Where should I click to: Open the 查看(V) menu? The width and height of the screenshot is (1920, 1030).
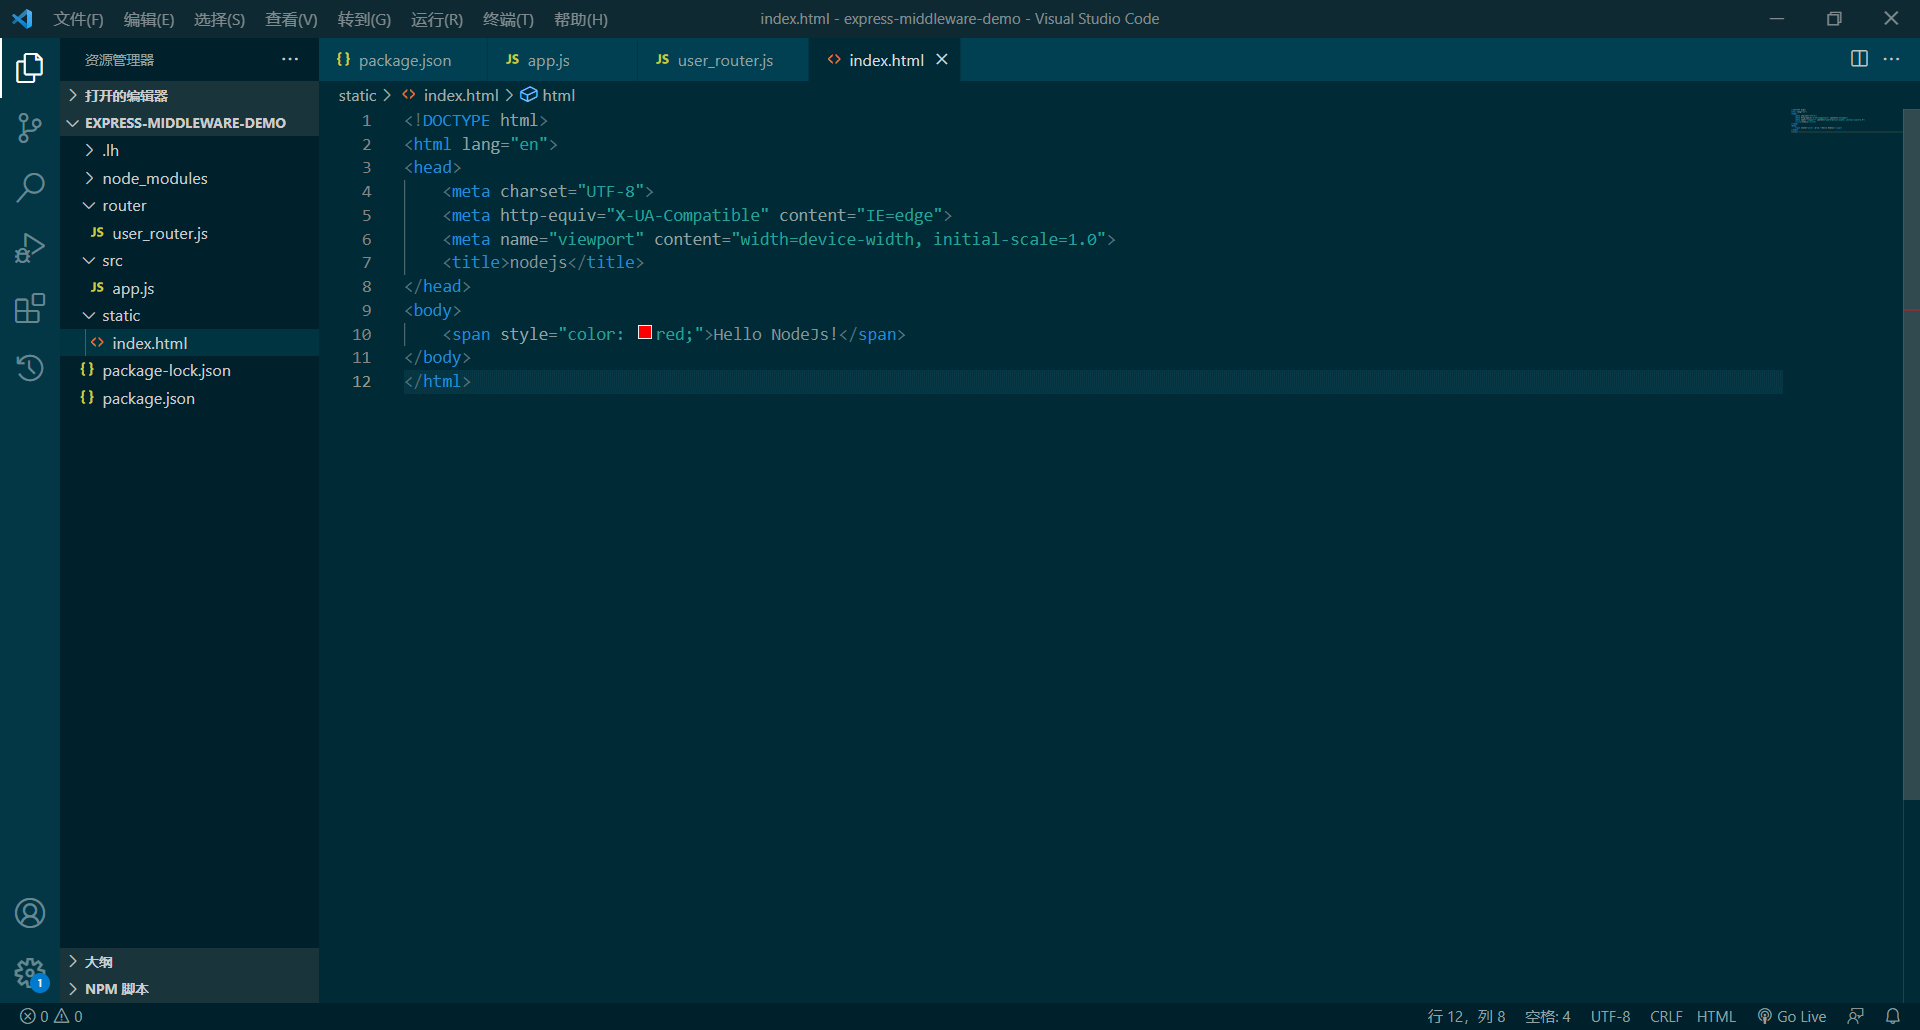pos(291,19)
